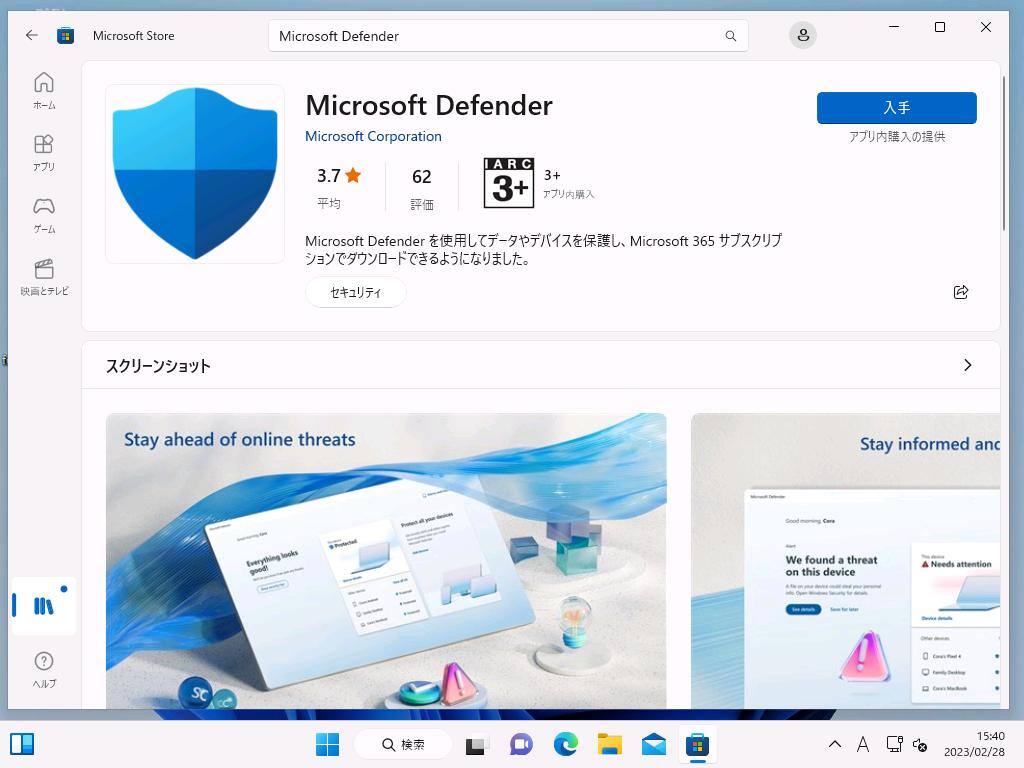The width and height of the screenshot is (1024, 768).
Task: Switch to the Apps (アプリ) tab
Action: pyautogui.click(x=44, y=152)
